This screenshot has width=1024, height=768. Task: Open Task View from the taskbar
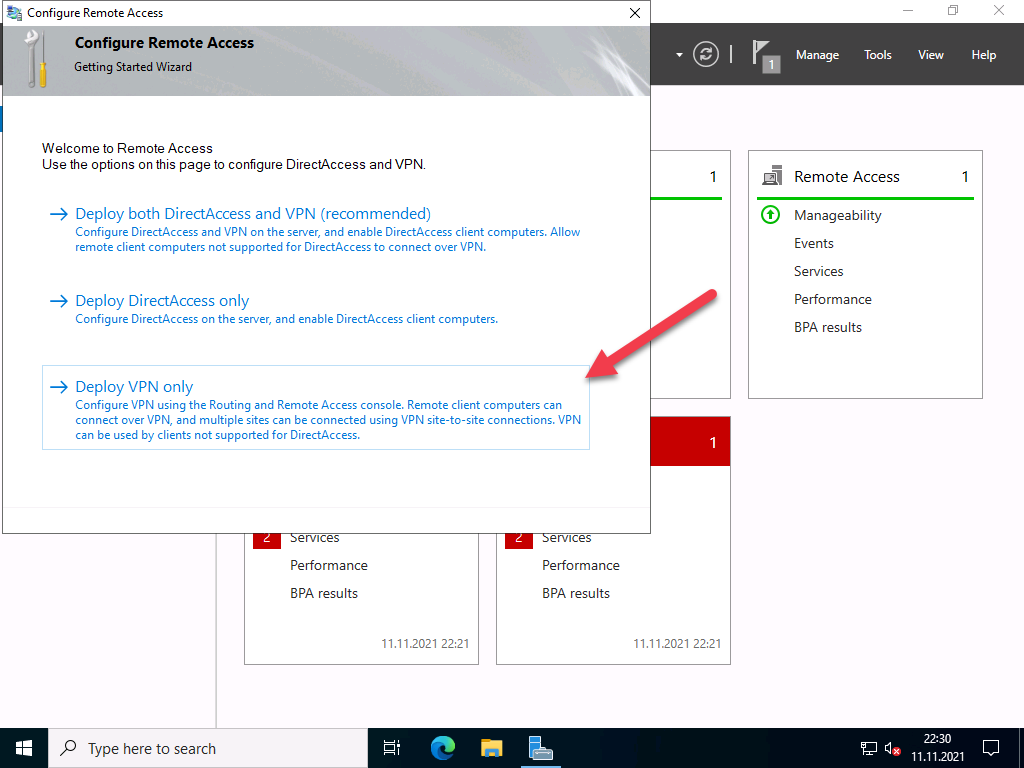(x=392, y=748)
